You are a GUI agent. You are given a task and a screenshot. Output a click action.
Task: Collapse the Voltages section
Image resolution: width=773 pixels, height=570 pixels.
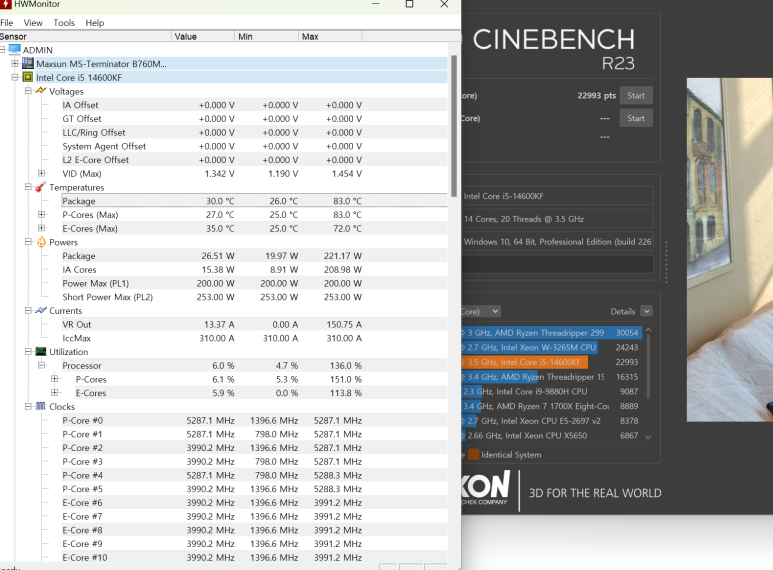[28, 91]
